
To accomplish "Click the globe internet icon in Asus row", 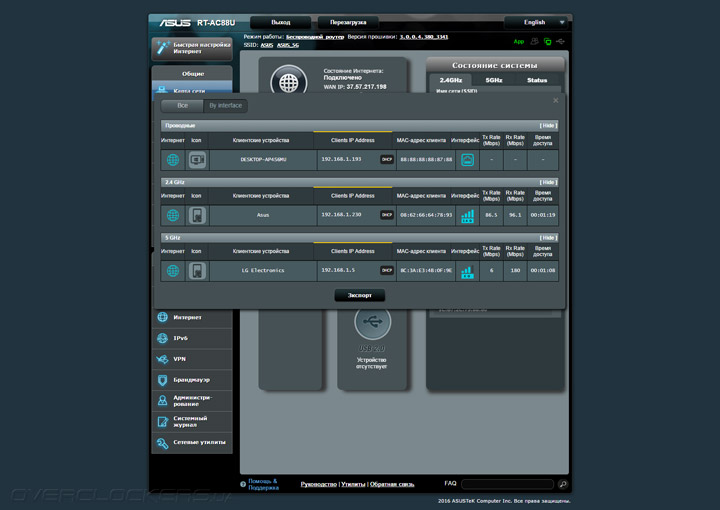I will 173,215.
